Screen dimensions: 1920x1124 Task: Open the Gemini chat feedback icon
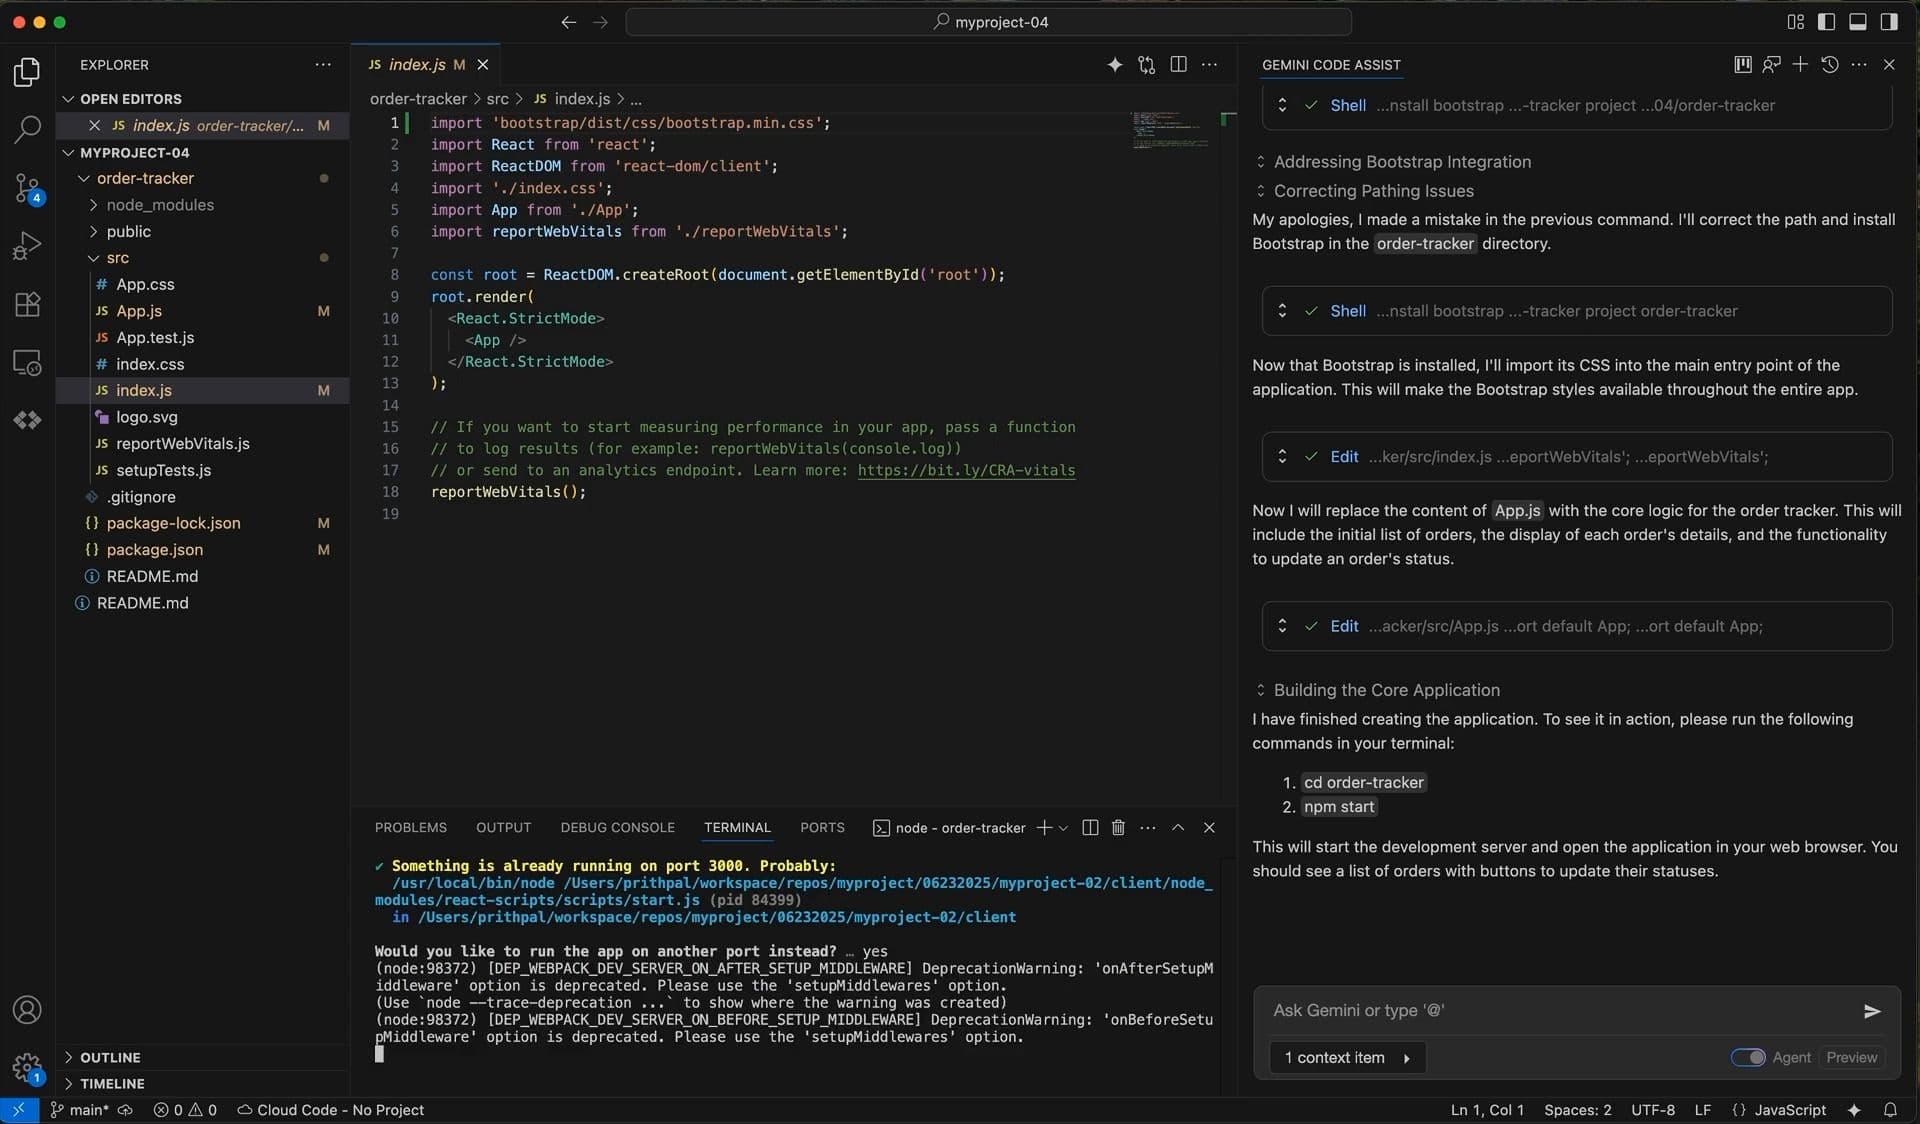(1771, 65)
